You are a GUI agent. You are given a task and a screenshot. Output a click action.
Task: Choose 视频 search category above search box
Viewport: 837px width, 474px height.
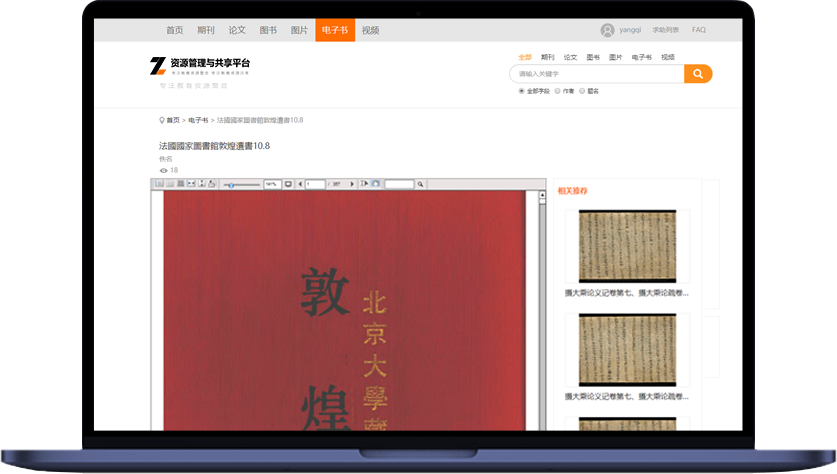pyautogui.click(x=668, y=57)
